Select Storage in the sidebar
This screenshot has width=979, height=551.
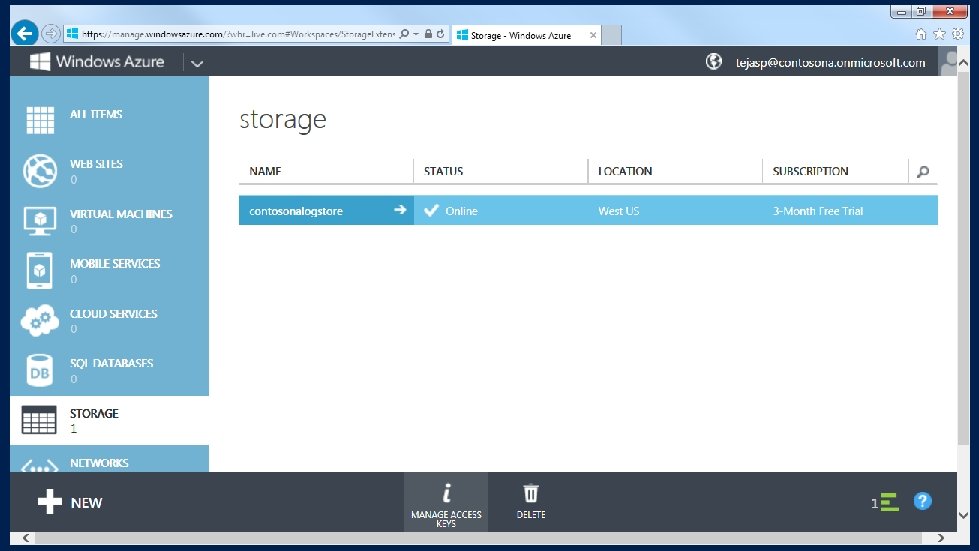[x=109, y=420]
